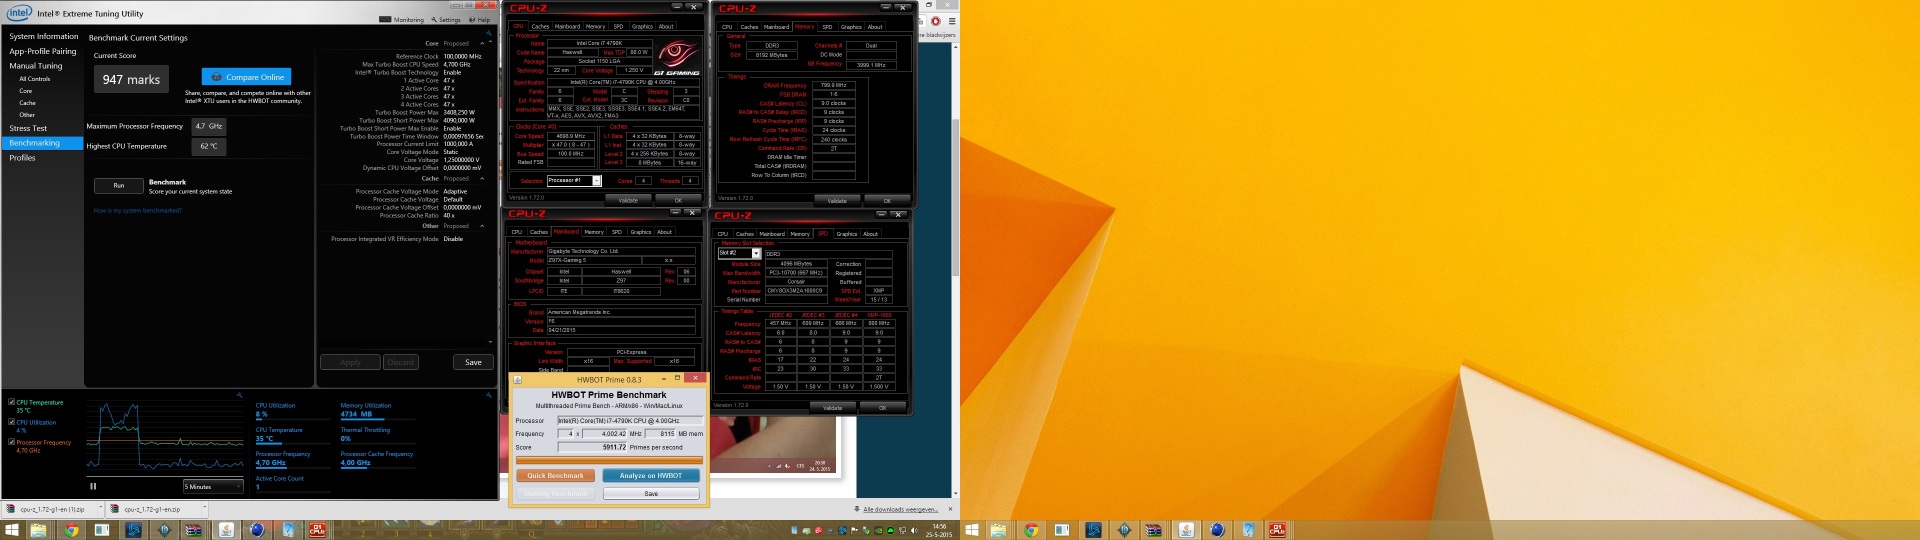Click the orange HWBOT Prime progress bar
Screen dimensions: 1920x540
point(609,460)
